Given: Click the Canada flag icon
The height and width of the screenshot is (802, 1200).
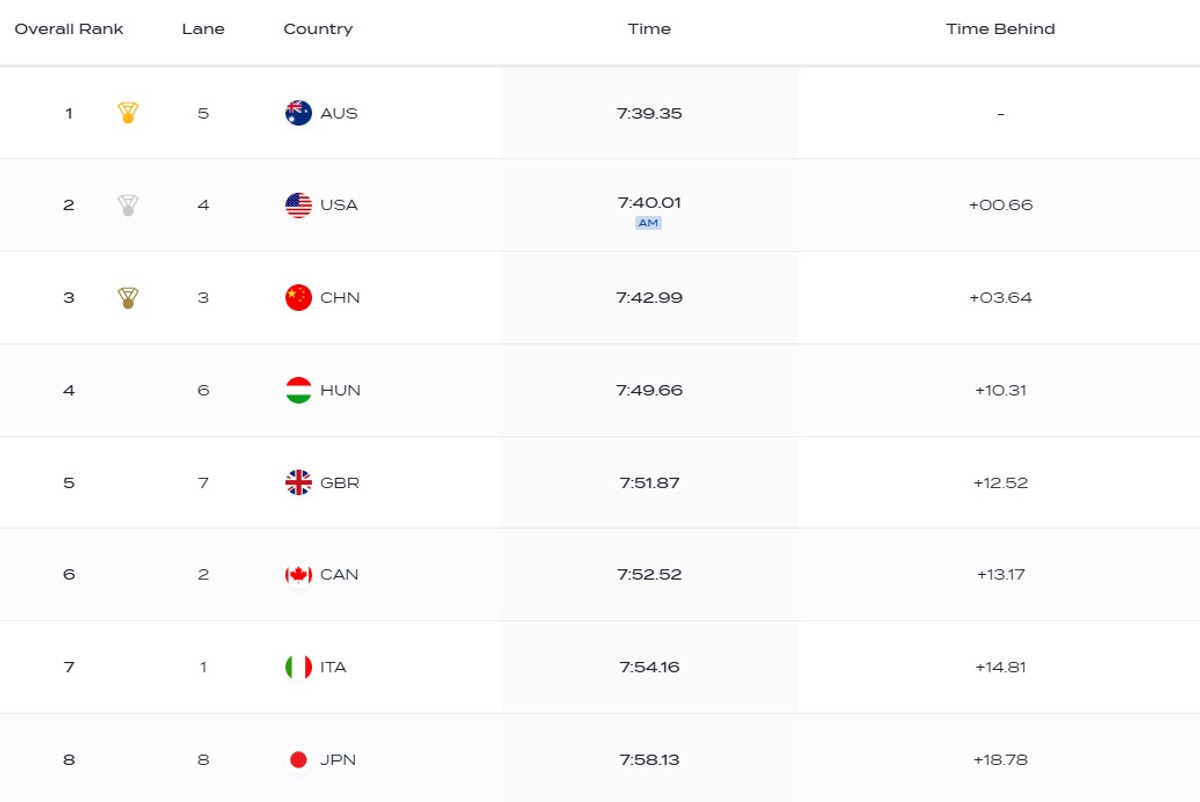Looking at the screenshot, I should pos(298,575).
